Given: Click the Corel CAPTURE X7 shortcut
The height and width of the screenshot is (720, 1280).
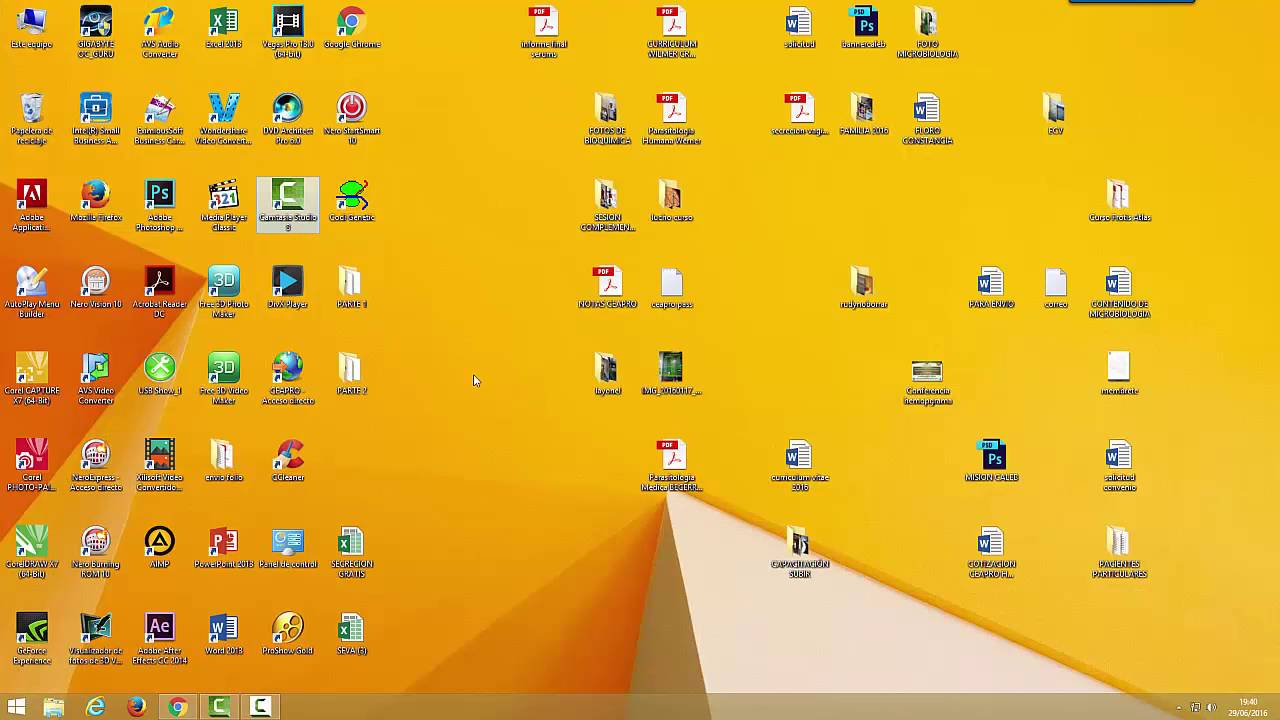Looking at the screenshot, I should pyautogui.click(x=32, y=380).
